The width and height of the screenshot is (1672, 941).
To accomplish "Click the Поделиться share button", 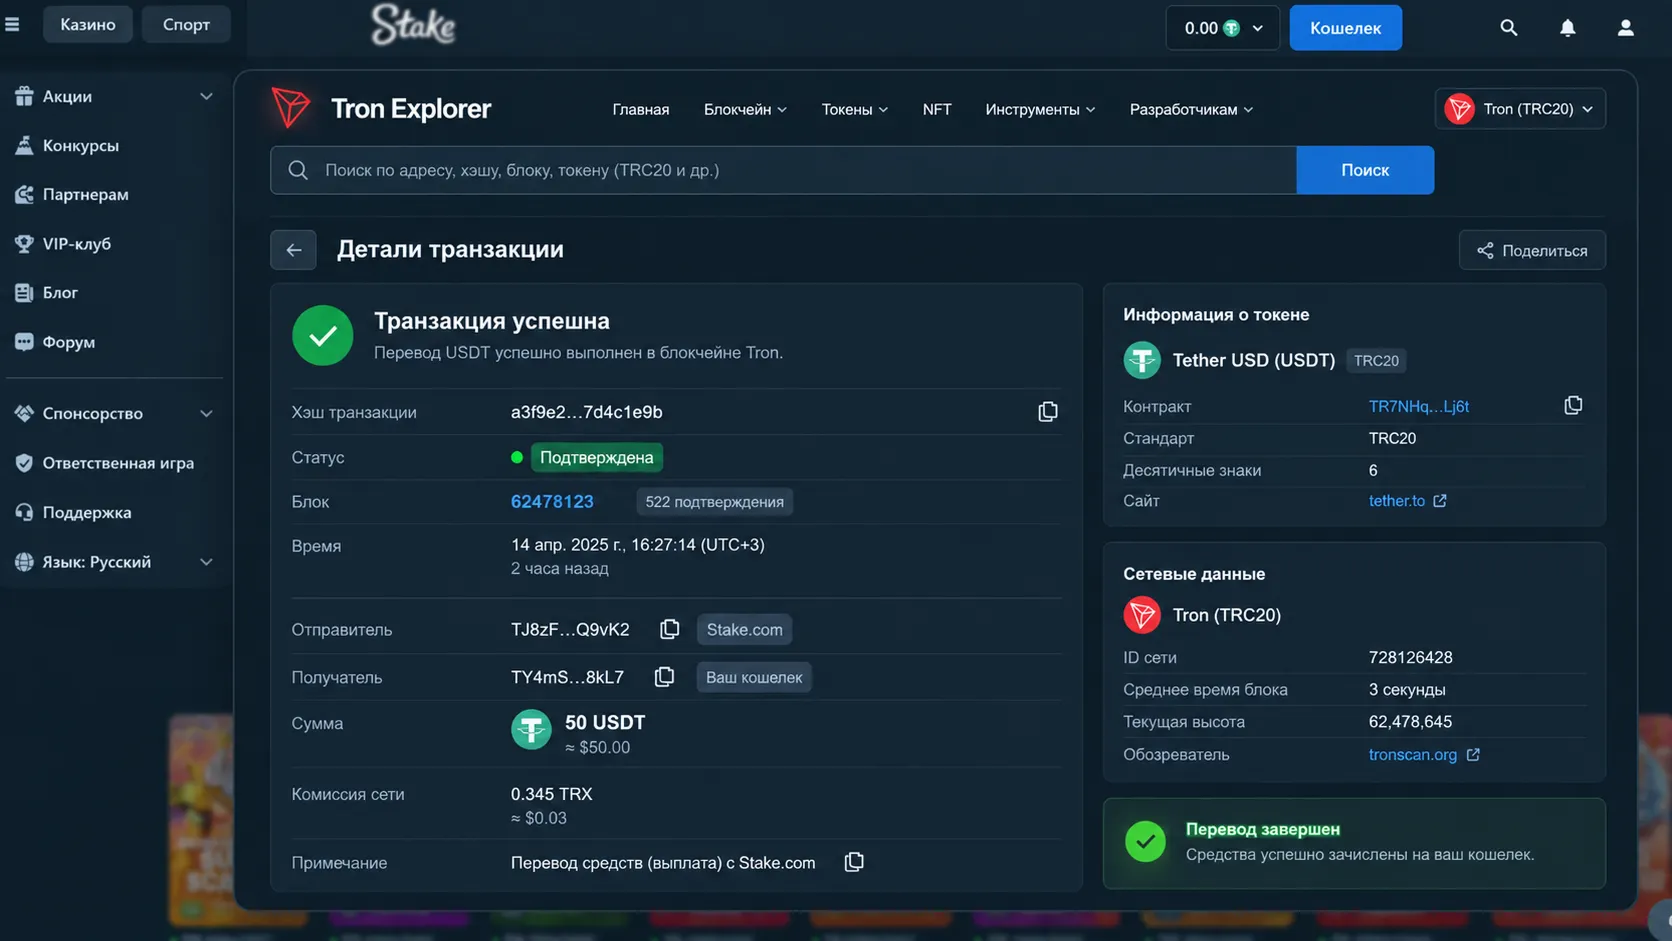I will (x=1532, y=250).
